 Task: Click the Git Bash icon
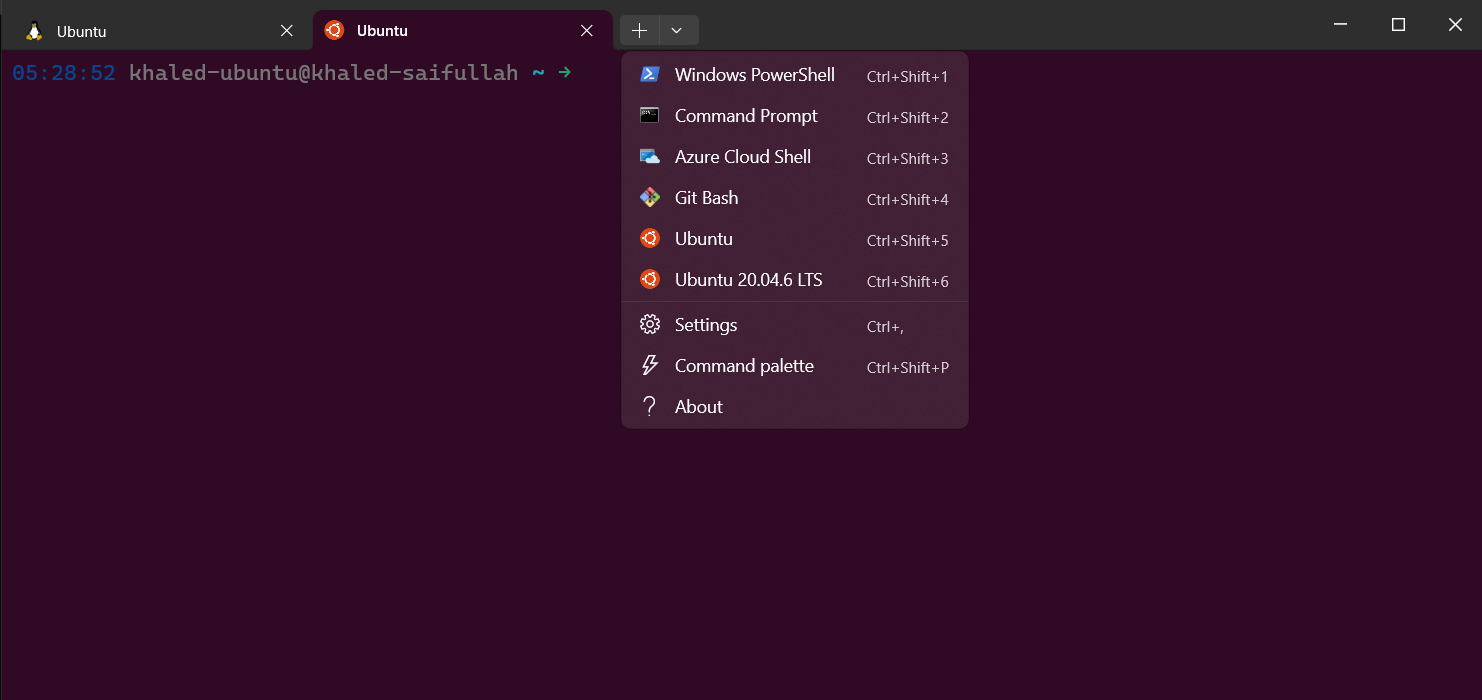650,198
